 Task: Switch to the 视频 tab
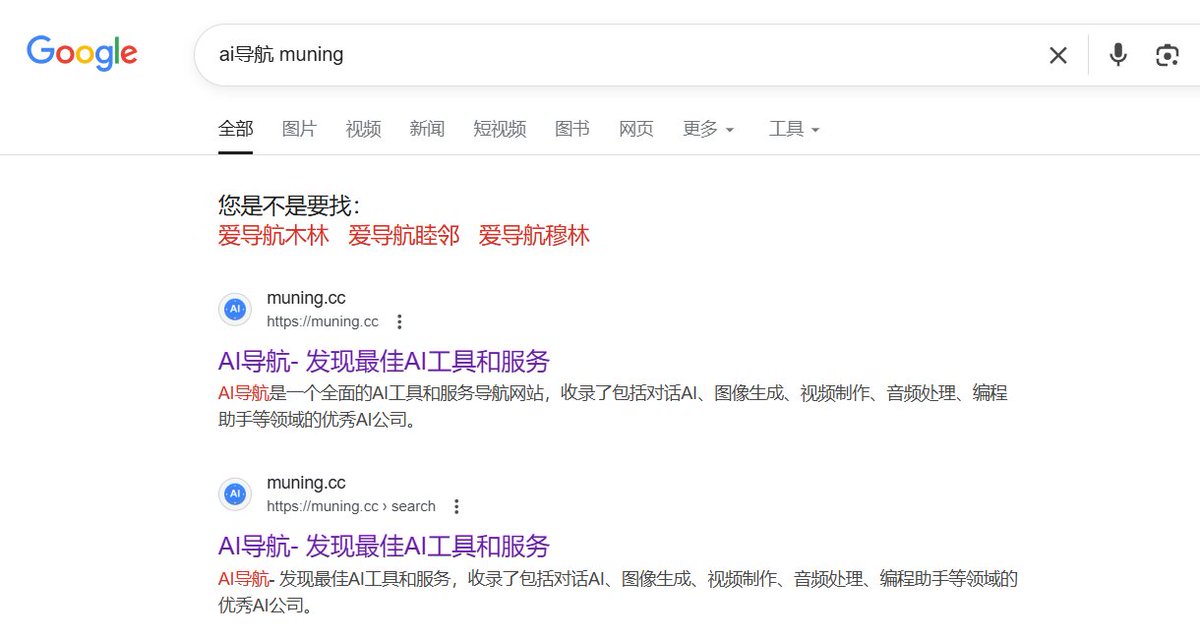(363, 129)
